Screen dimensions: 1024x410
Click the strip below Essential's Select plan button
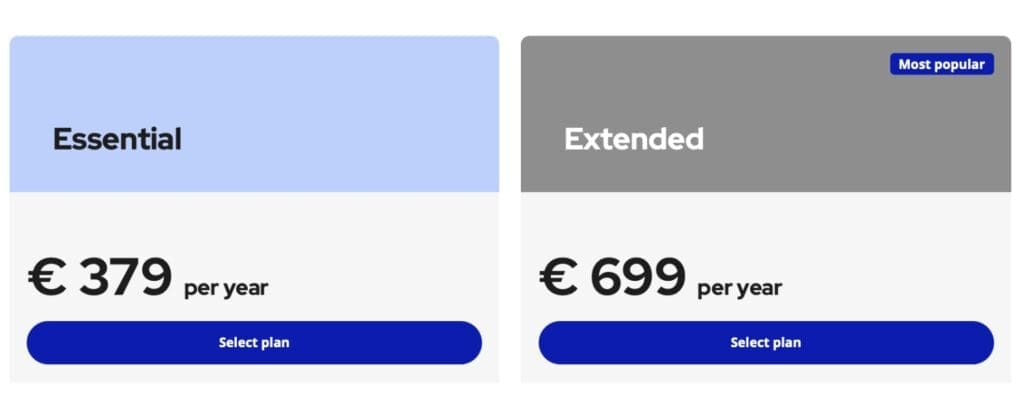tap(254, 374)
